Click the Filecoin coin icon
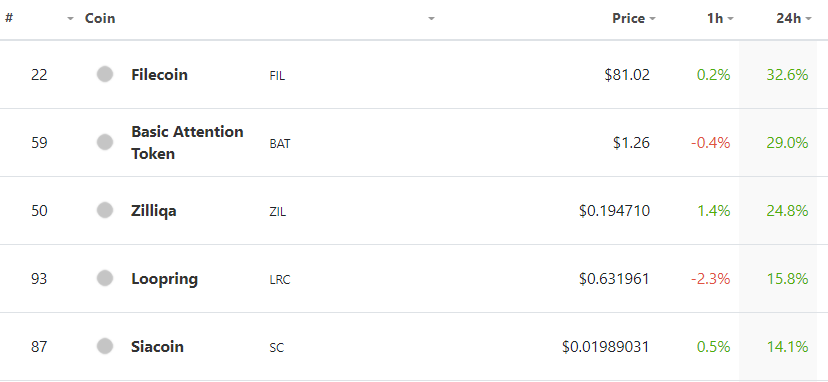Viewport: 828px width, 382px height. click(x=105, y=74)
